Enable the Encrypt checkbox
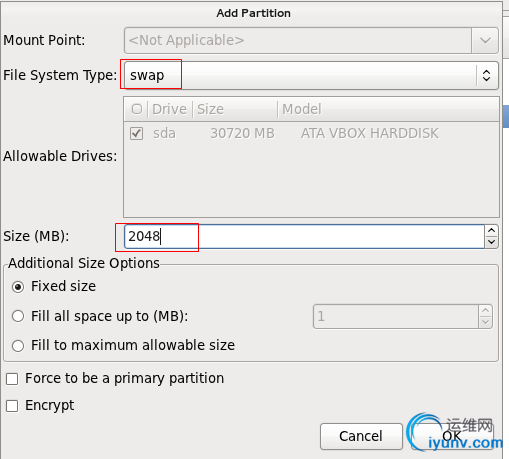Screen dimensions: 509x459 click(12, 406)
